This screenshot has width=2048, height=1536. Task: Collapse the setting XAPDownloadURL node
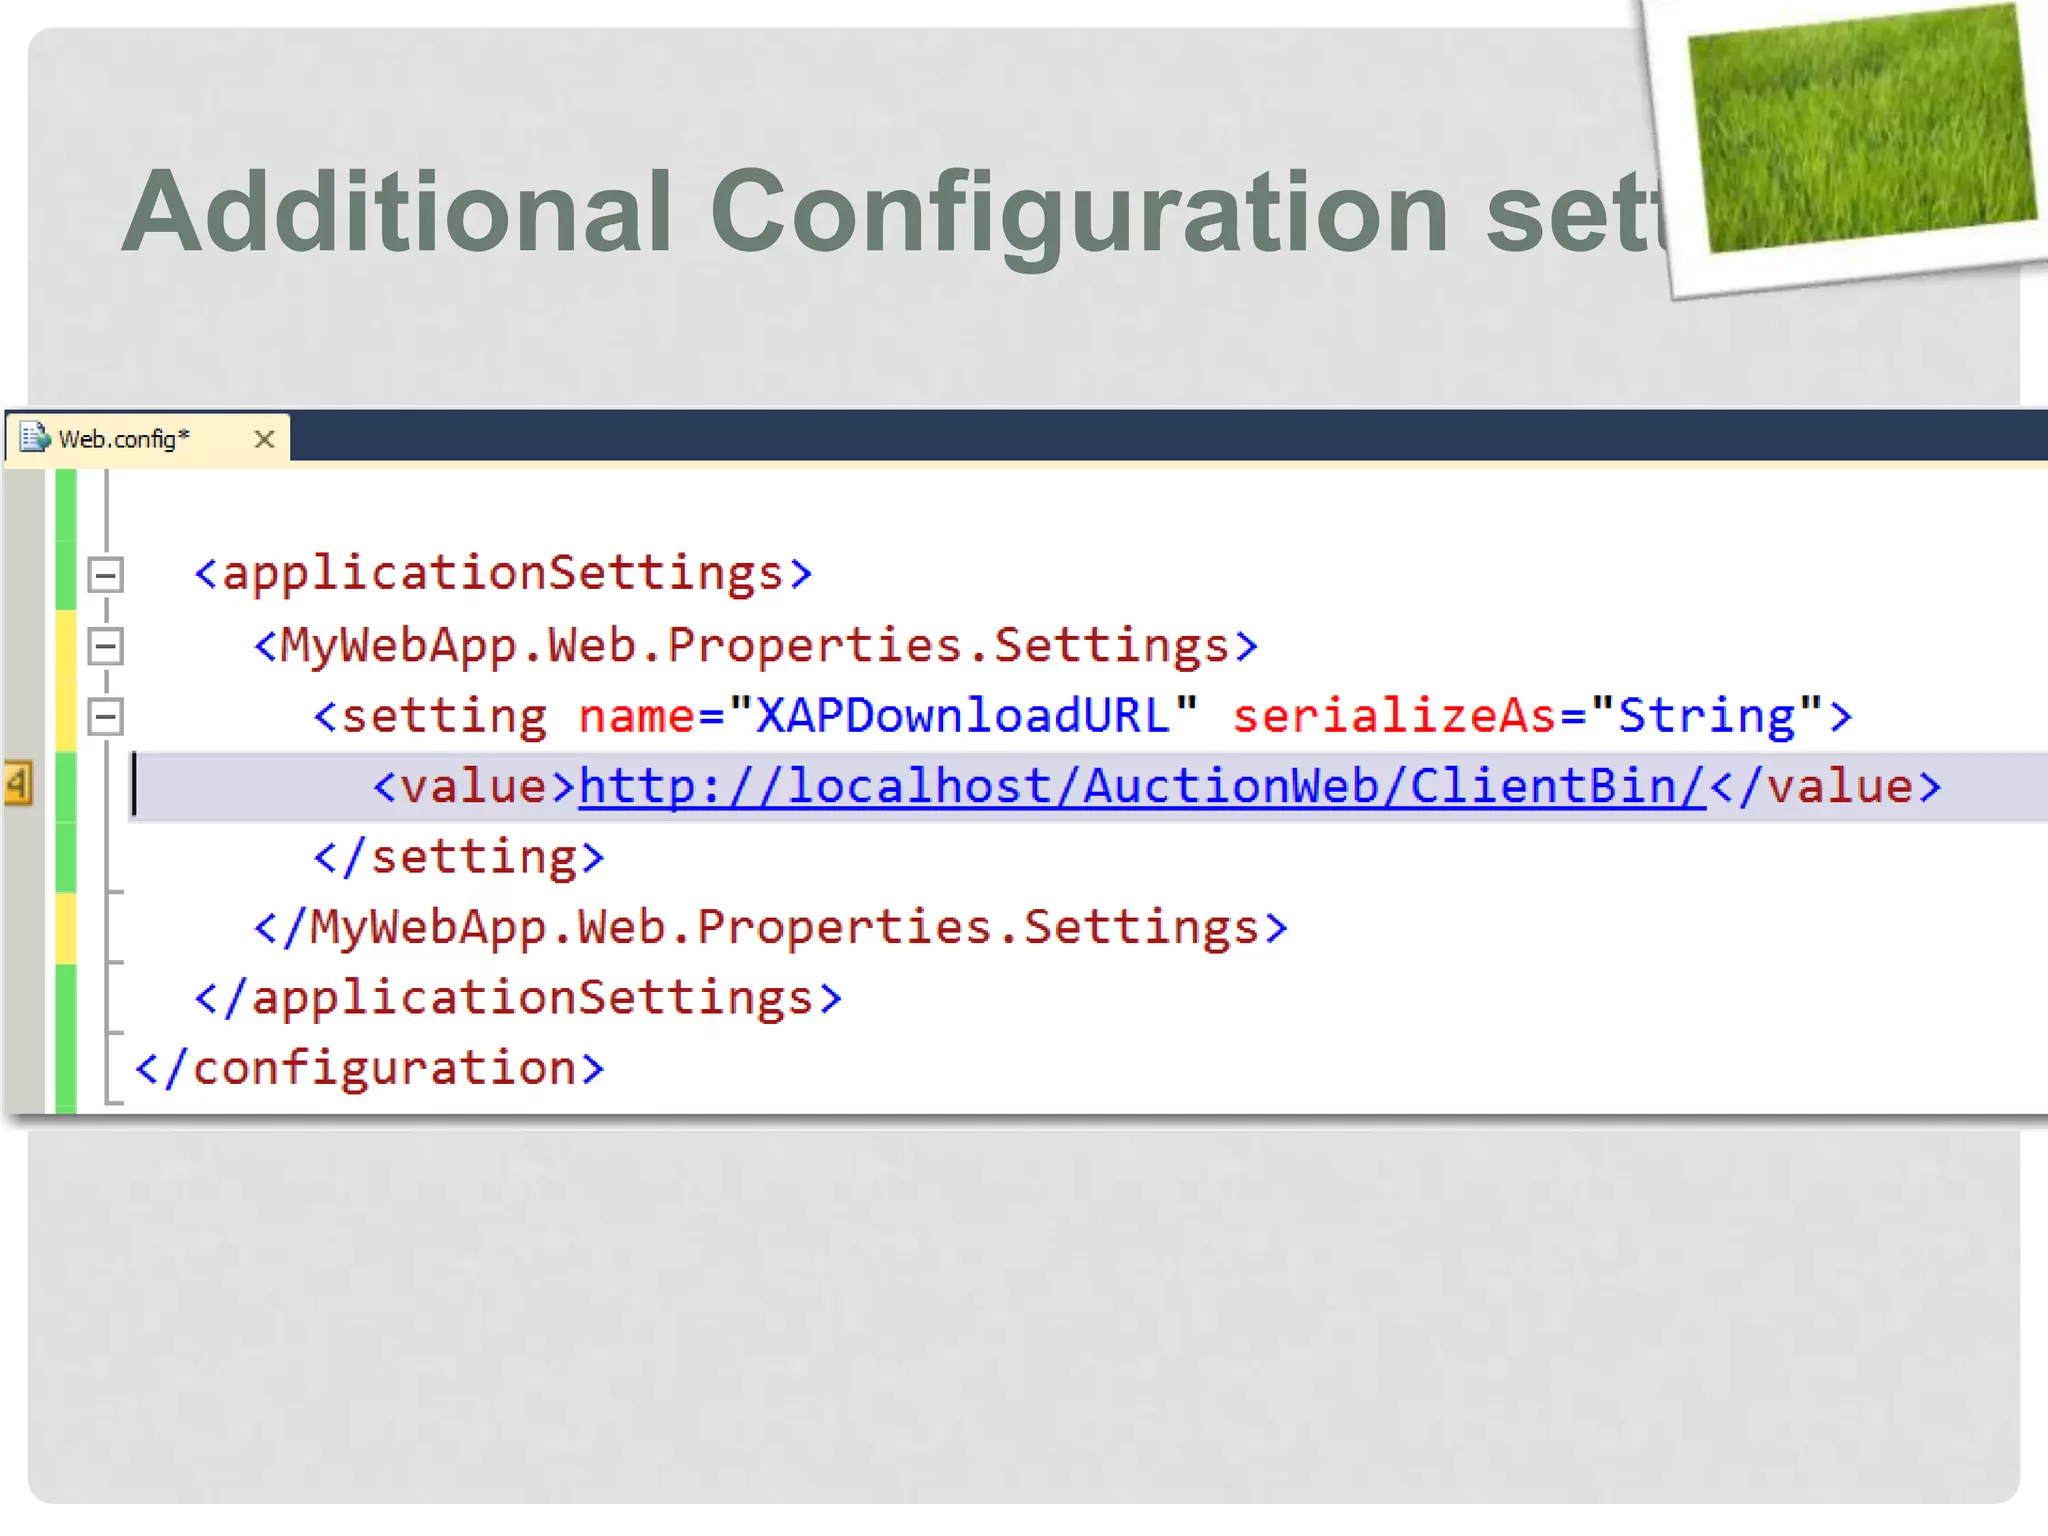tap(105, 716)
